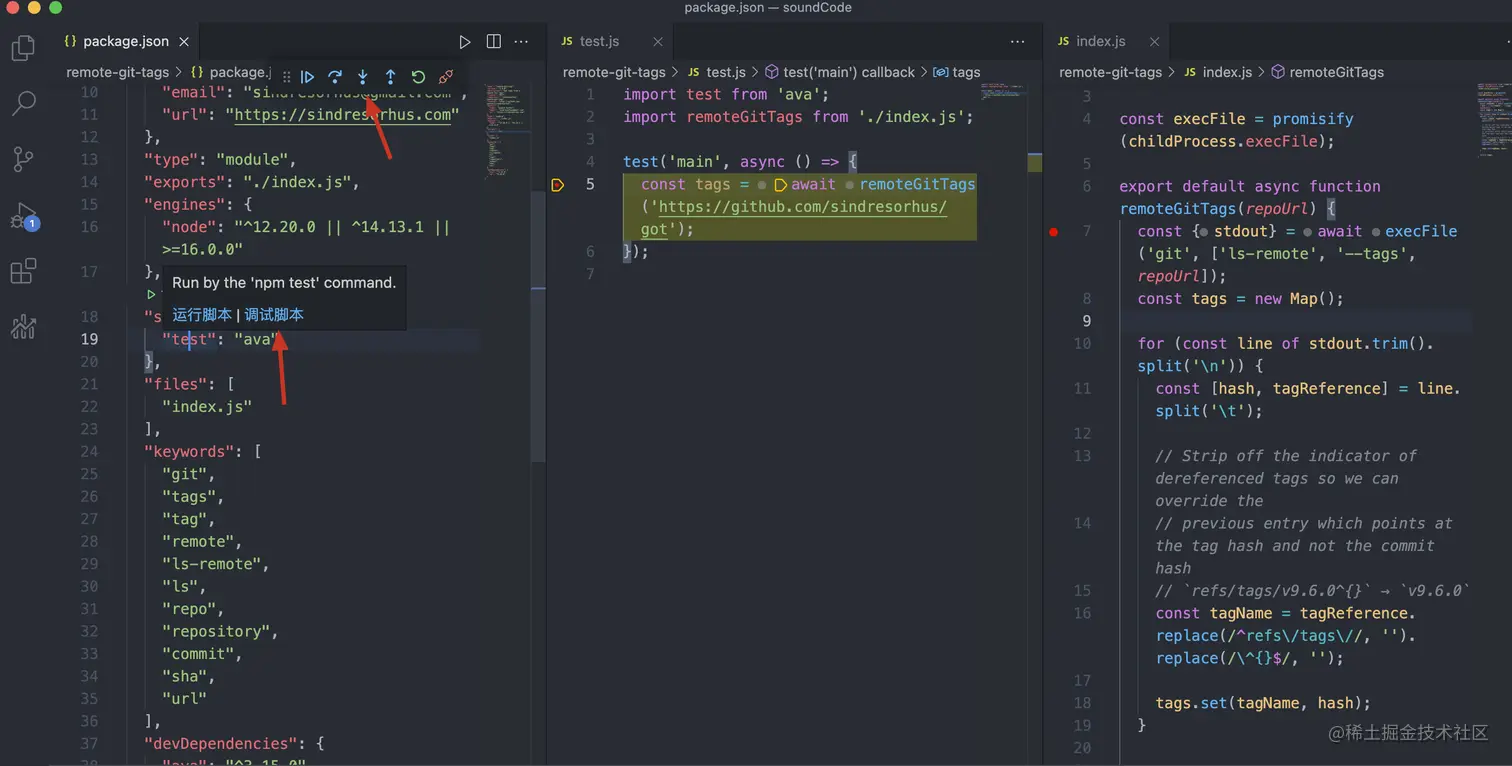
Task: Click the import remoteGitTags line in test.js
Action: [798, 117]
